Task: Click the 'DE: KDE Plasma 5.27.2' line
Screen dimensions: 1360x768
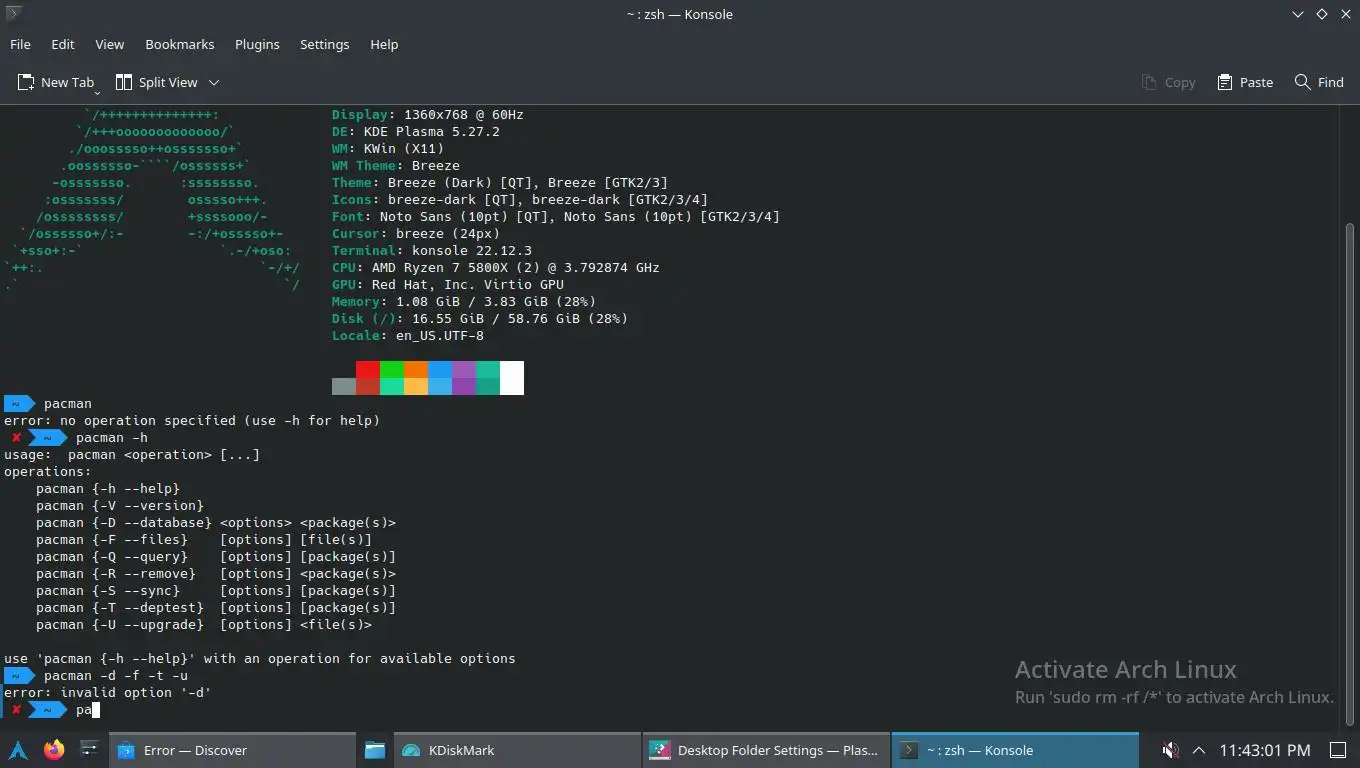Action: (416, 131)
